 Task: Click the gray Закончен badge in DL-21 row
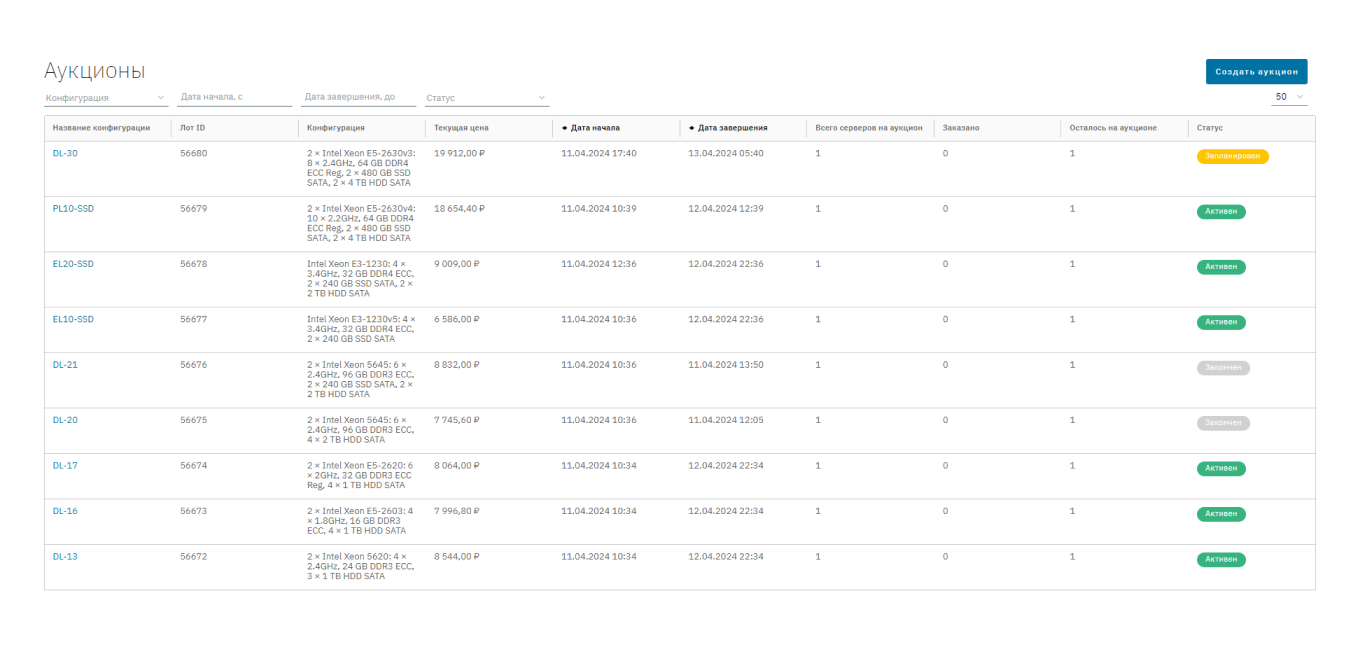[1223, 368]
